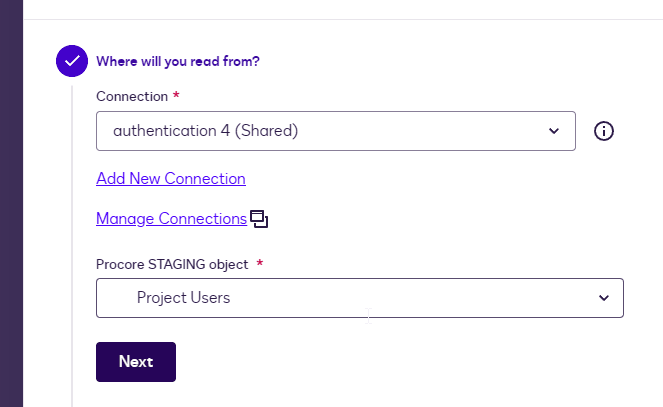Select the "Where will you read from?" step heading

[178, 61]
